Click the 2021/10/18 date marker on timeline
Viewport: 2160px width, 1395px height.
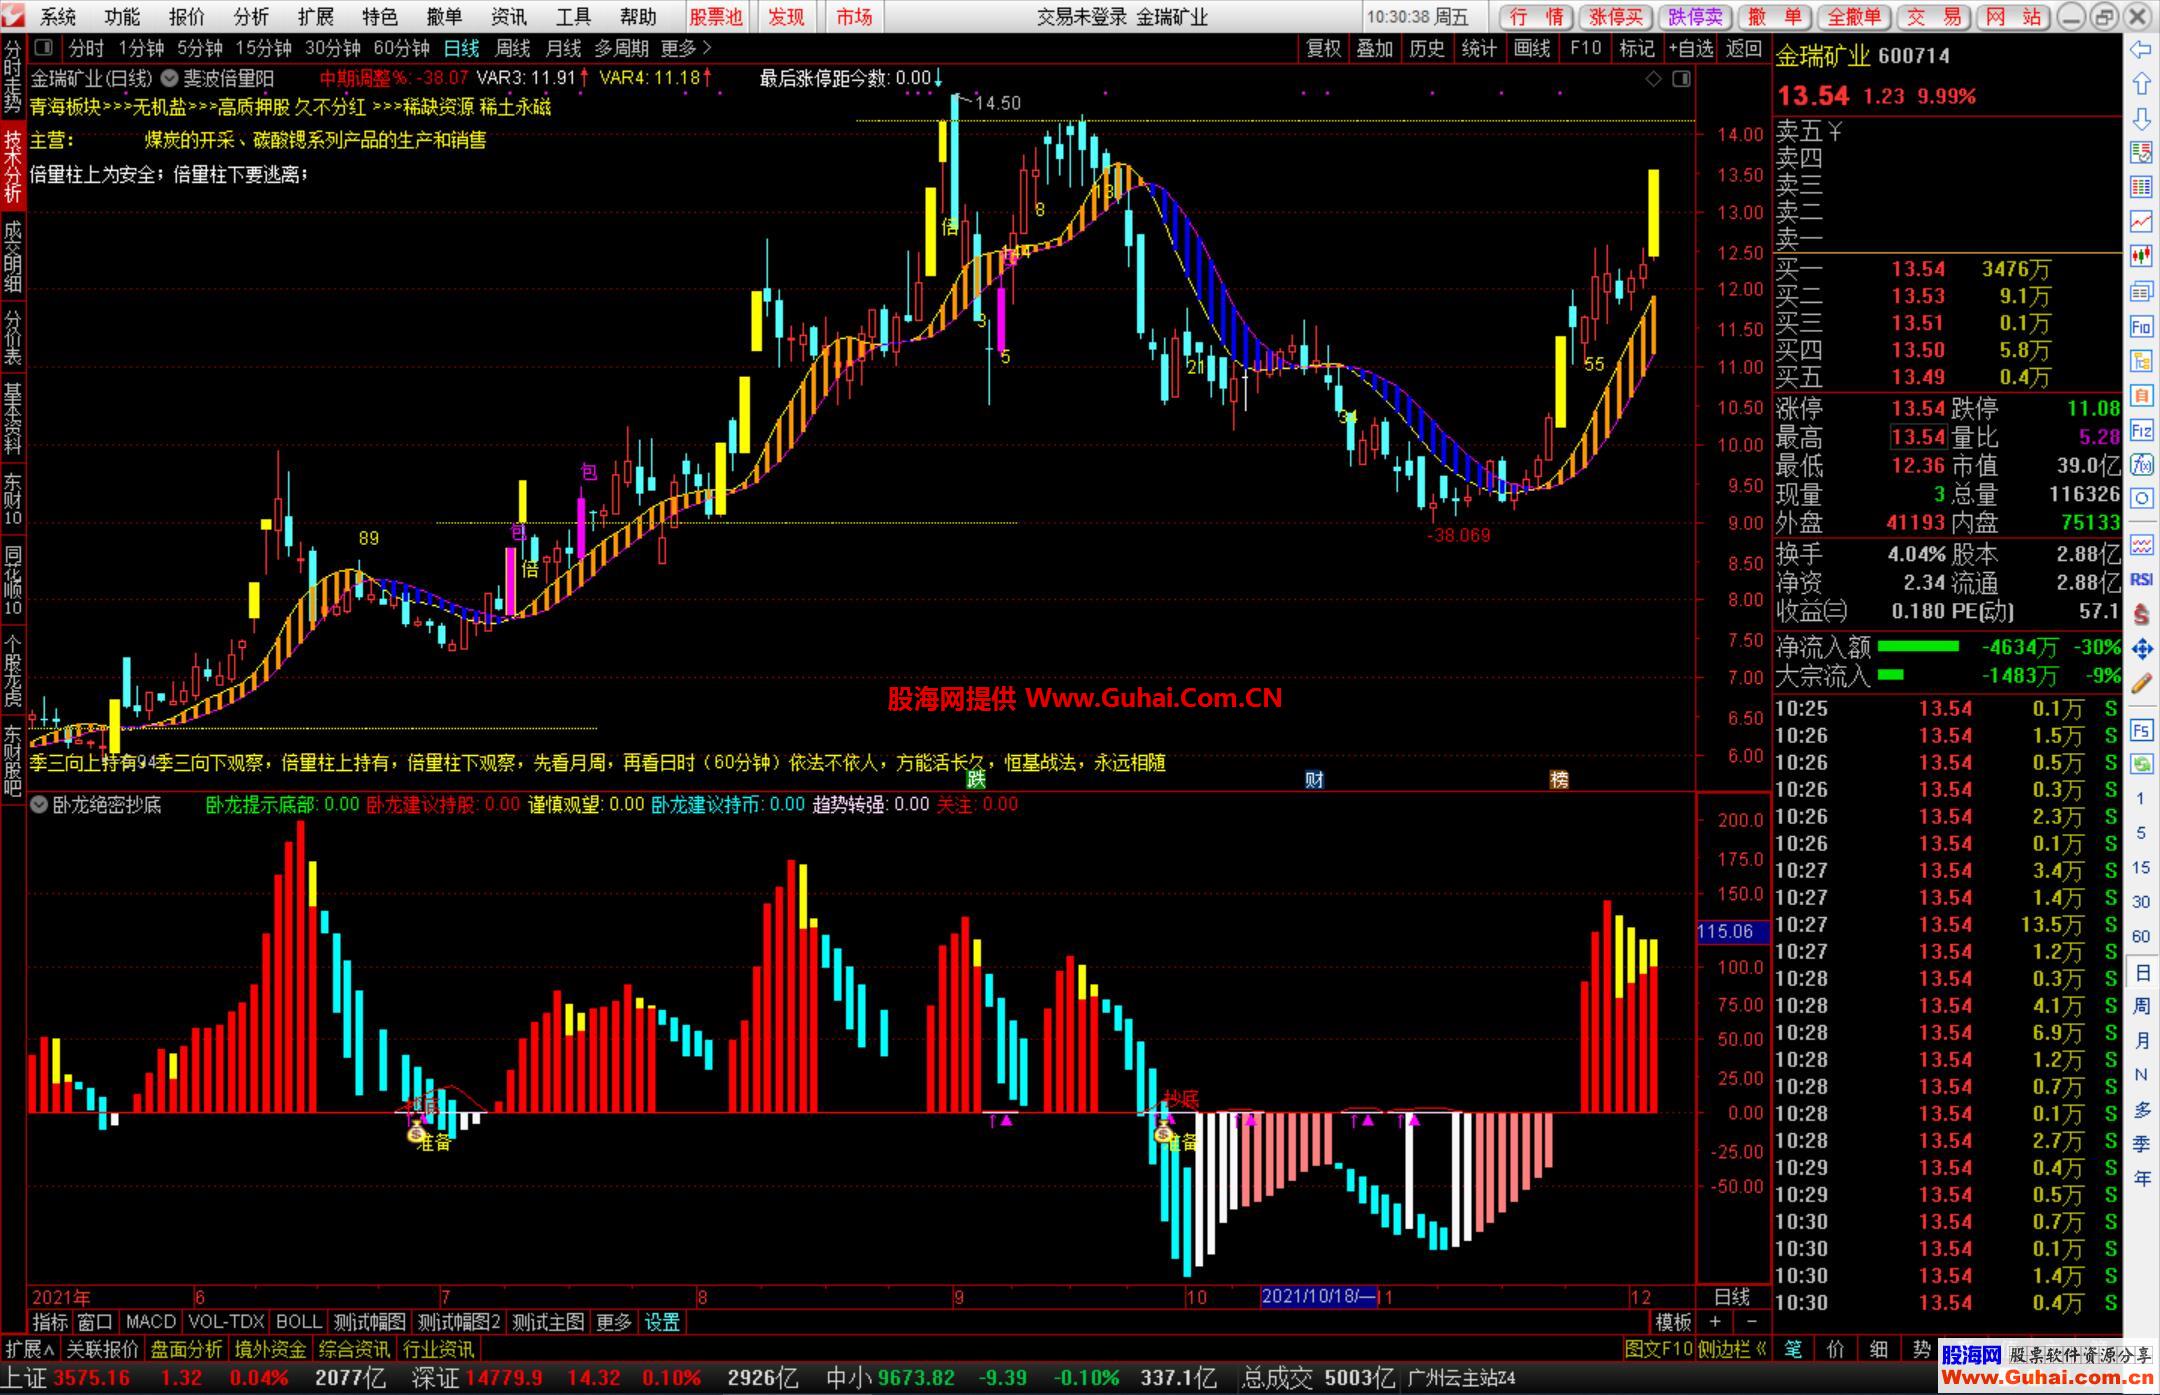1320,1297
